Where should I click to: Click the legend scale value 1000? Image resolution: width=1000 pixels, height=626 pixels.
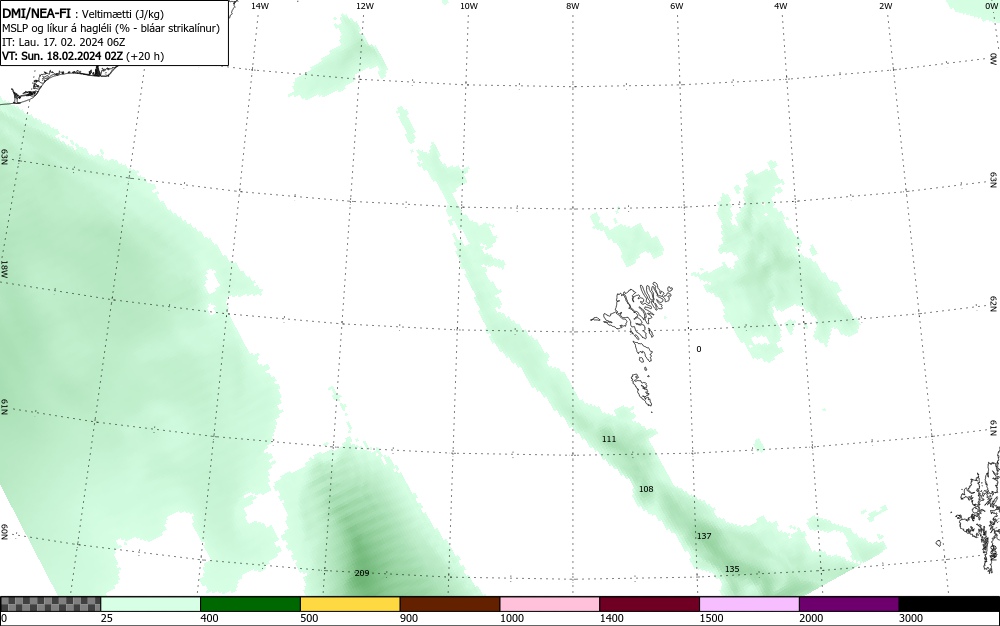point(511,618)
